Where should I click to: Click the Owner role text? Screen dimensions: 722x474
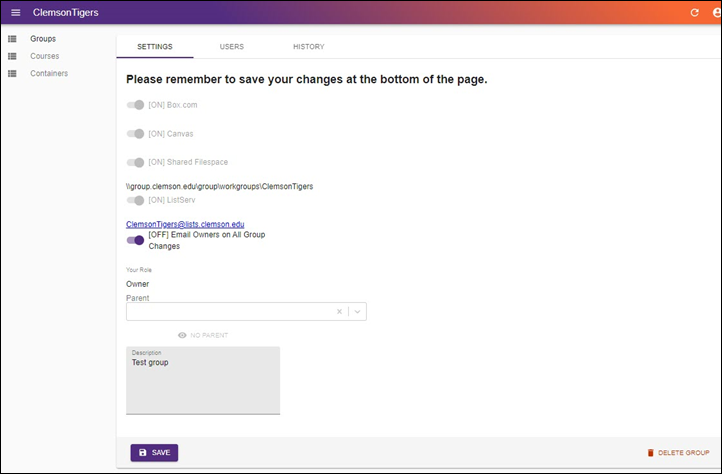pos(138,284)
